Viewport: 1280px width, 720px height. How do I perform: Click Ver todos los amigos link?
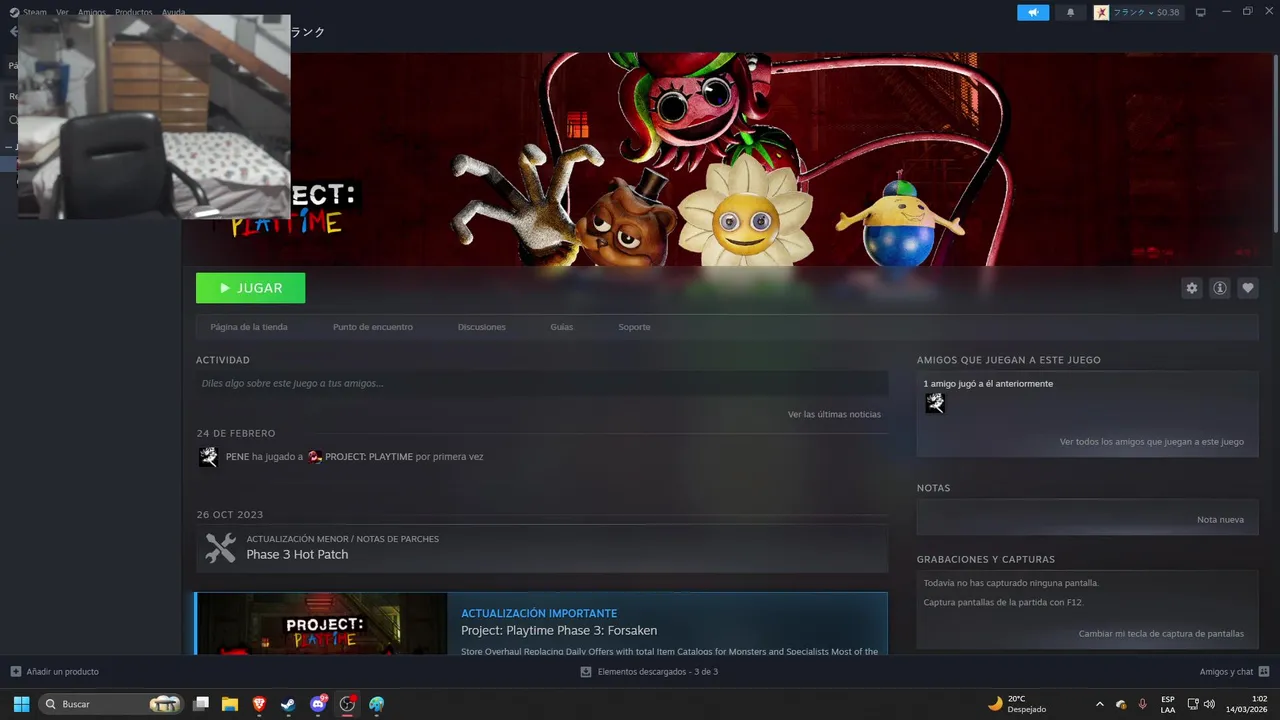click(x=1152, y=442)
